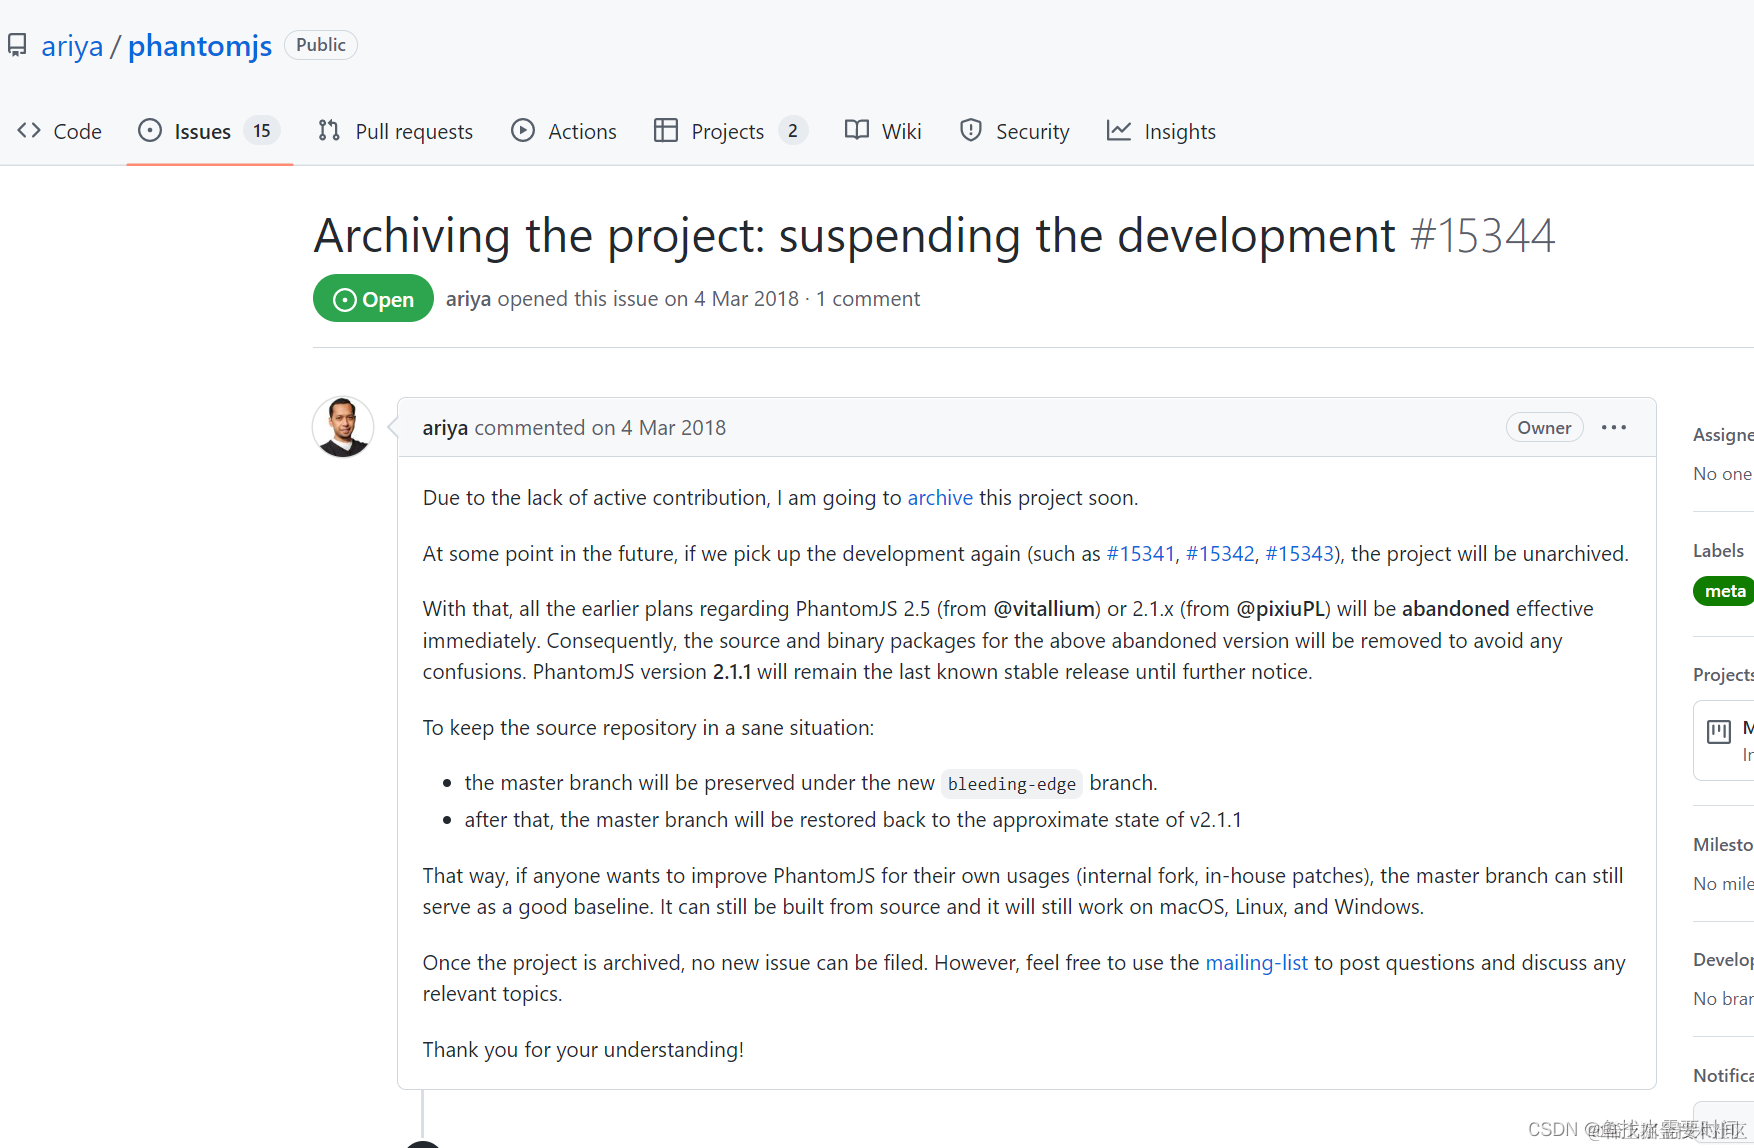The height and width of the screenshot is (1148, 1754).
Task: Switch to the Issues tab
Action: click(x=202, y=132)
